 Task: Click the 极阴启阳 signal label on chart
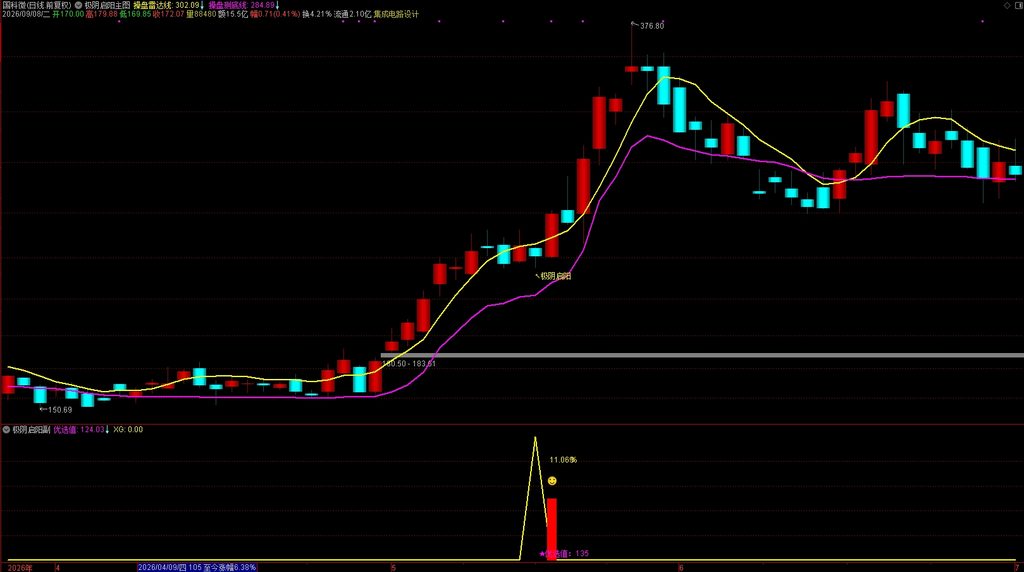(x=554, y=276)
